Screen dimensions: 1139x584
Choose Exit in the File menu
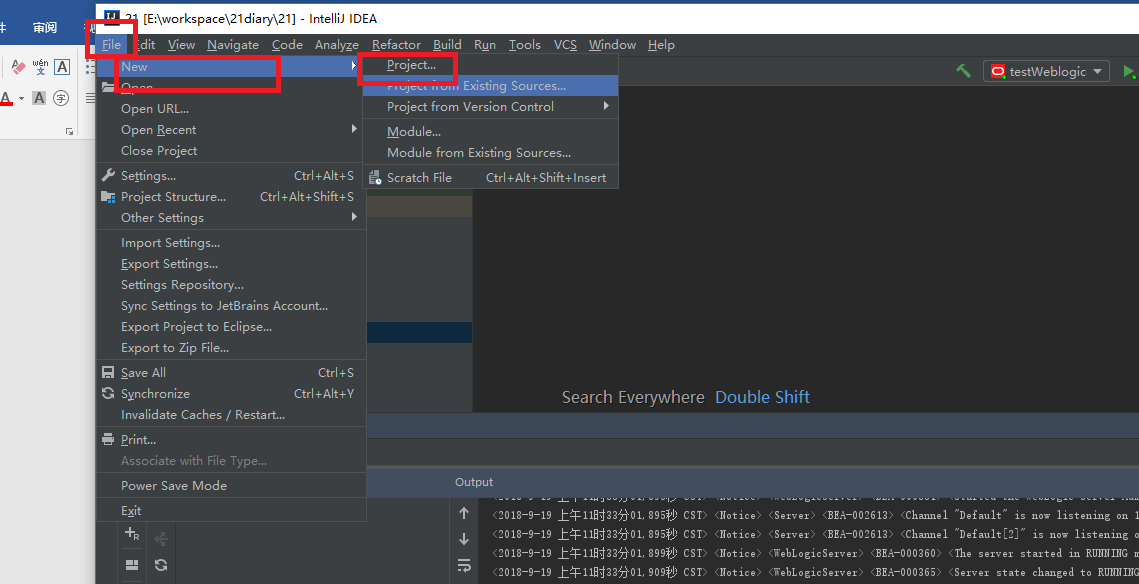(231, 511)
